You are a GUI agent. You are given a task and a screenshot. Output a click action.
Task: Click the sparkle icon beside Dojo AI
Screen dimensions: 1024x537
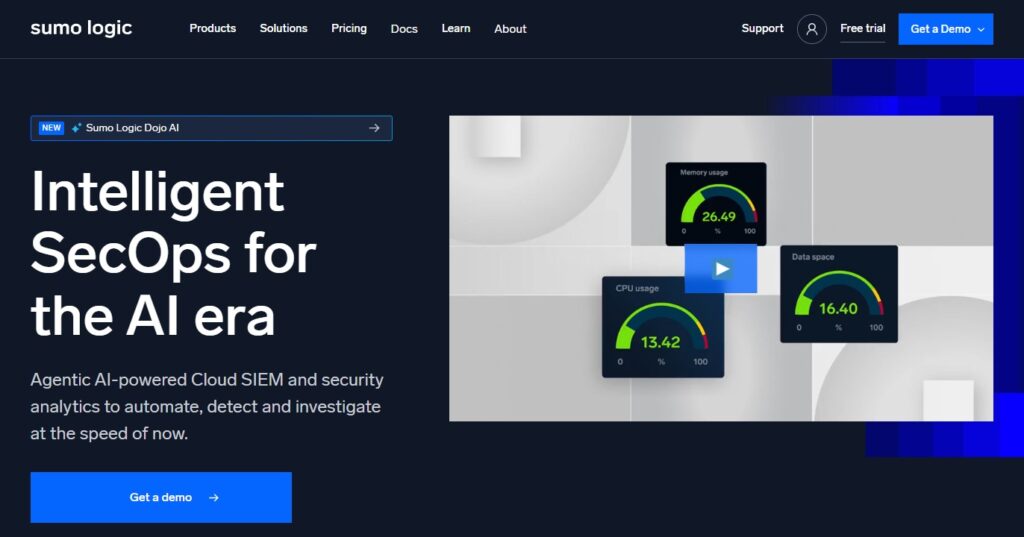[77, 128]
